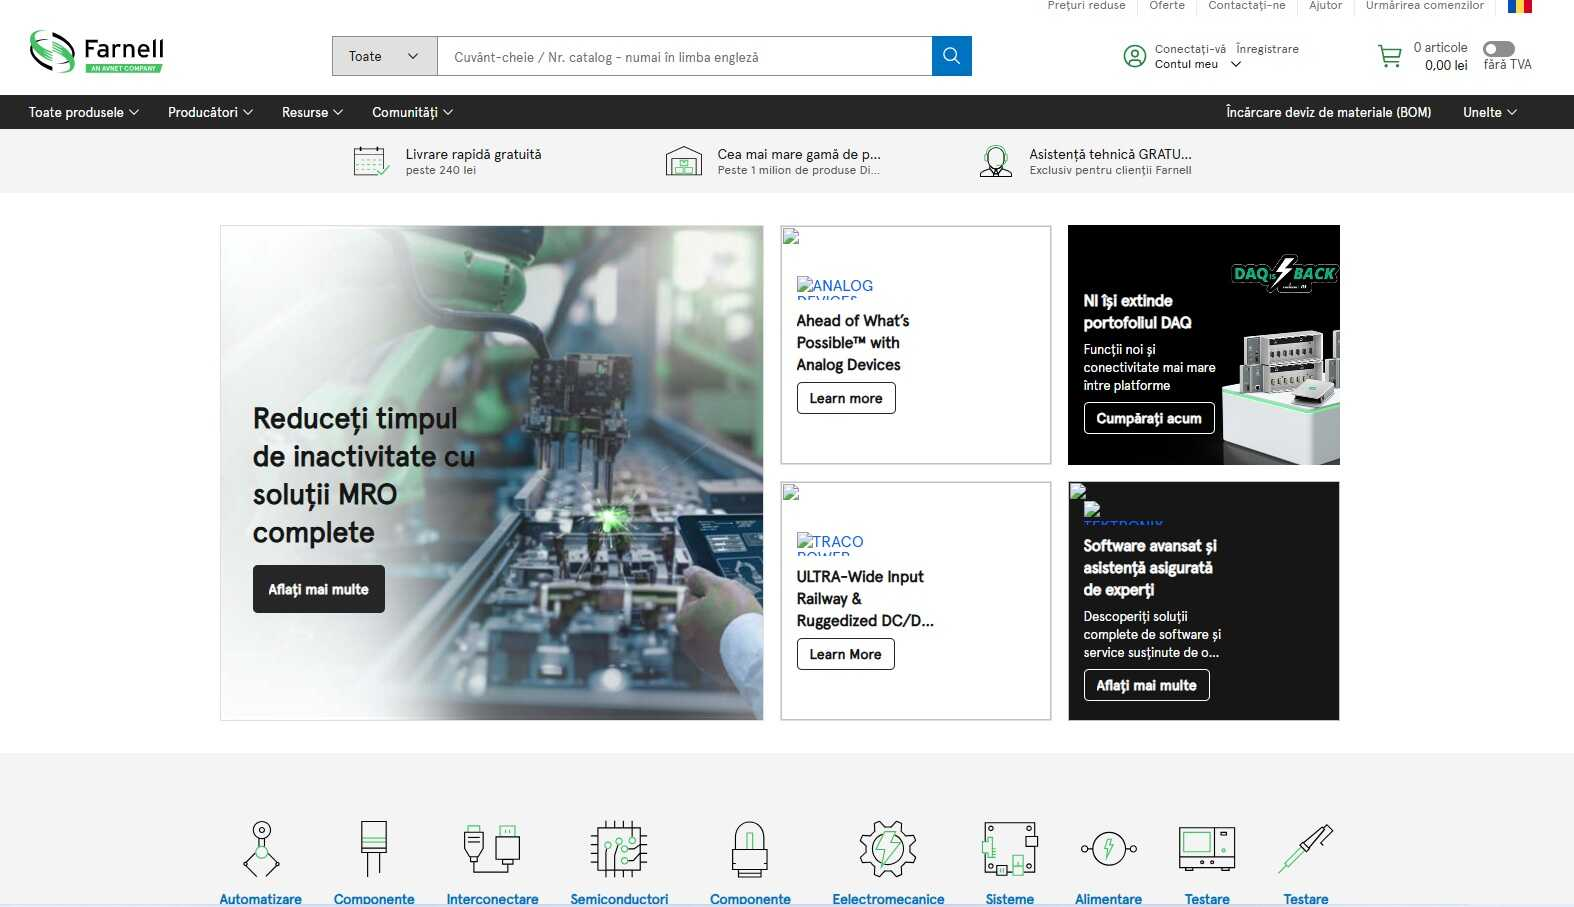Screen dimensions: 1574x907
Task: Open 'Urmărirea comenzilor' top link
Action: 1425,6
